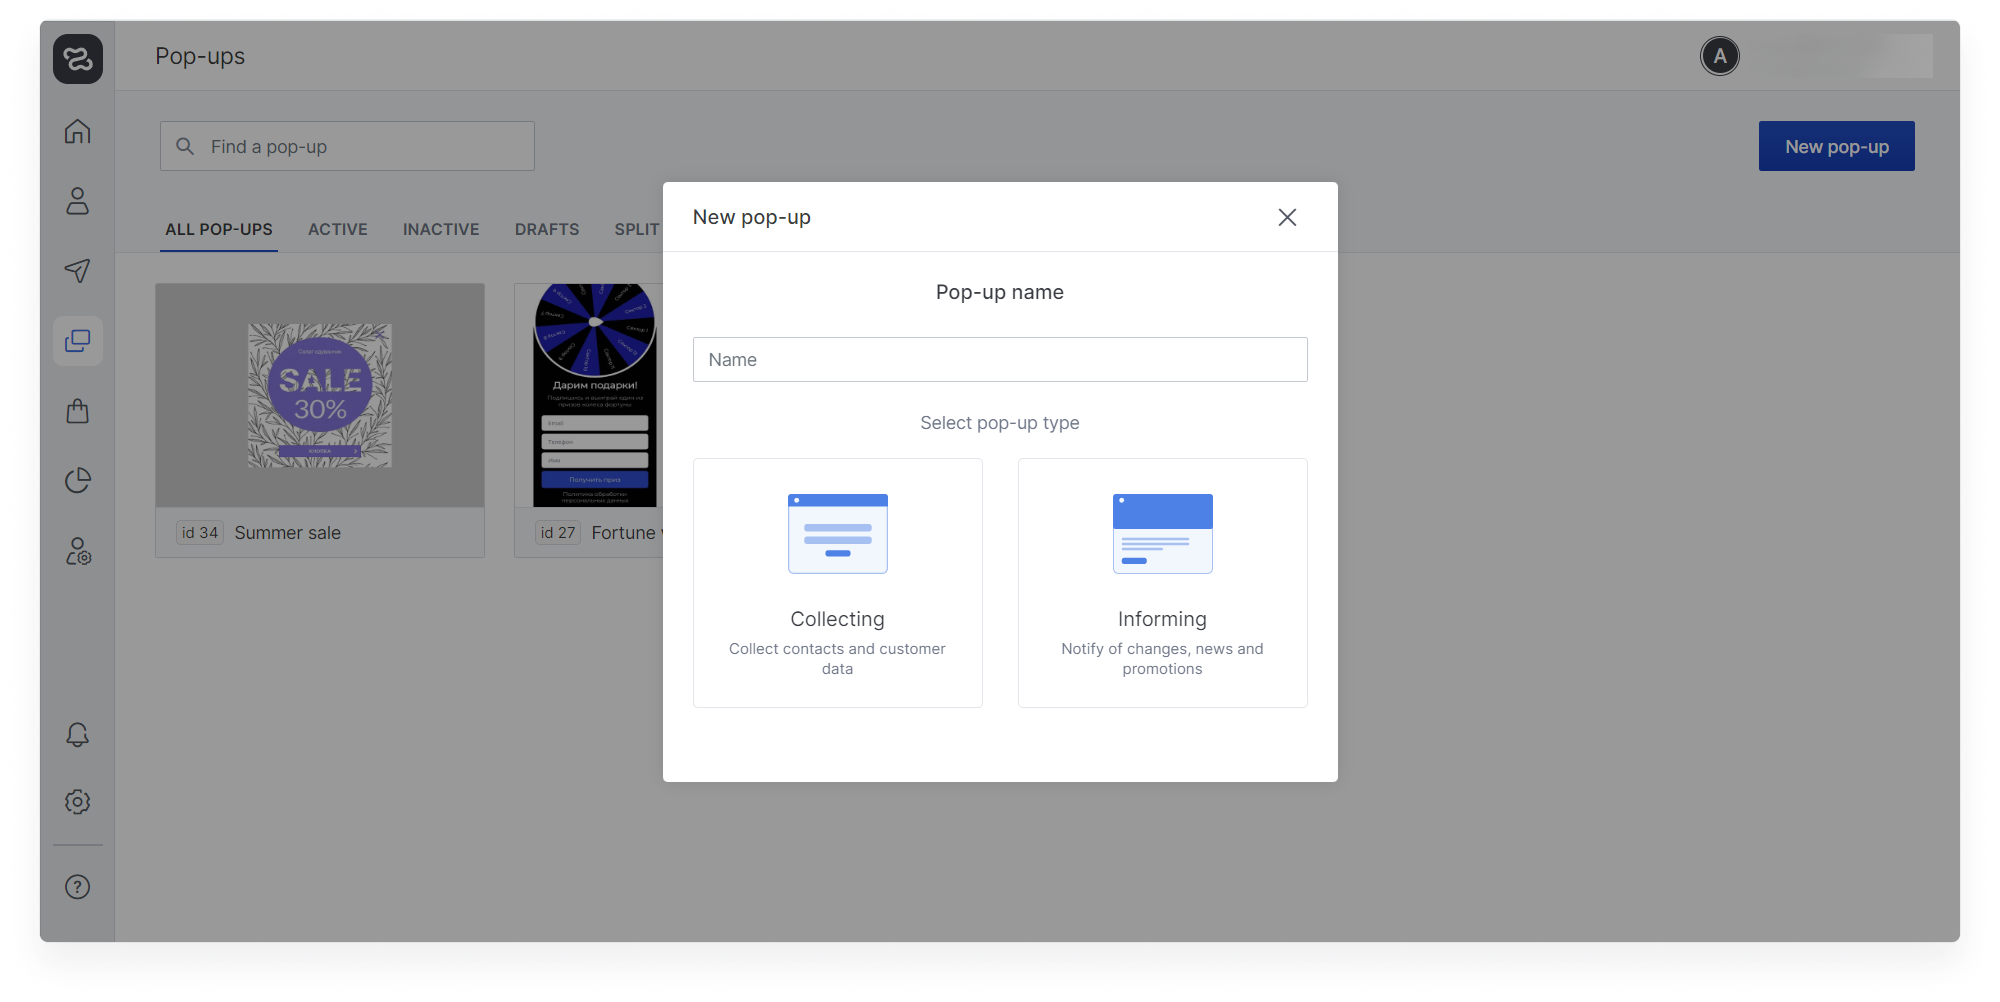Viewport: 2000px width, 1002px height.
Task: Select the pop-ups sidebar icon
Action: [x=78, y=341]
